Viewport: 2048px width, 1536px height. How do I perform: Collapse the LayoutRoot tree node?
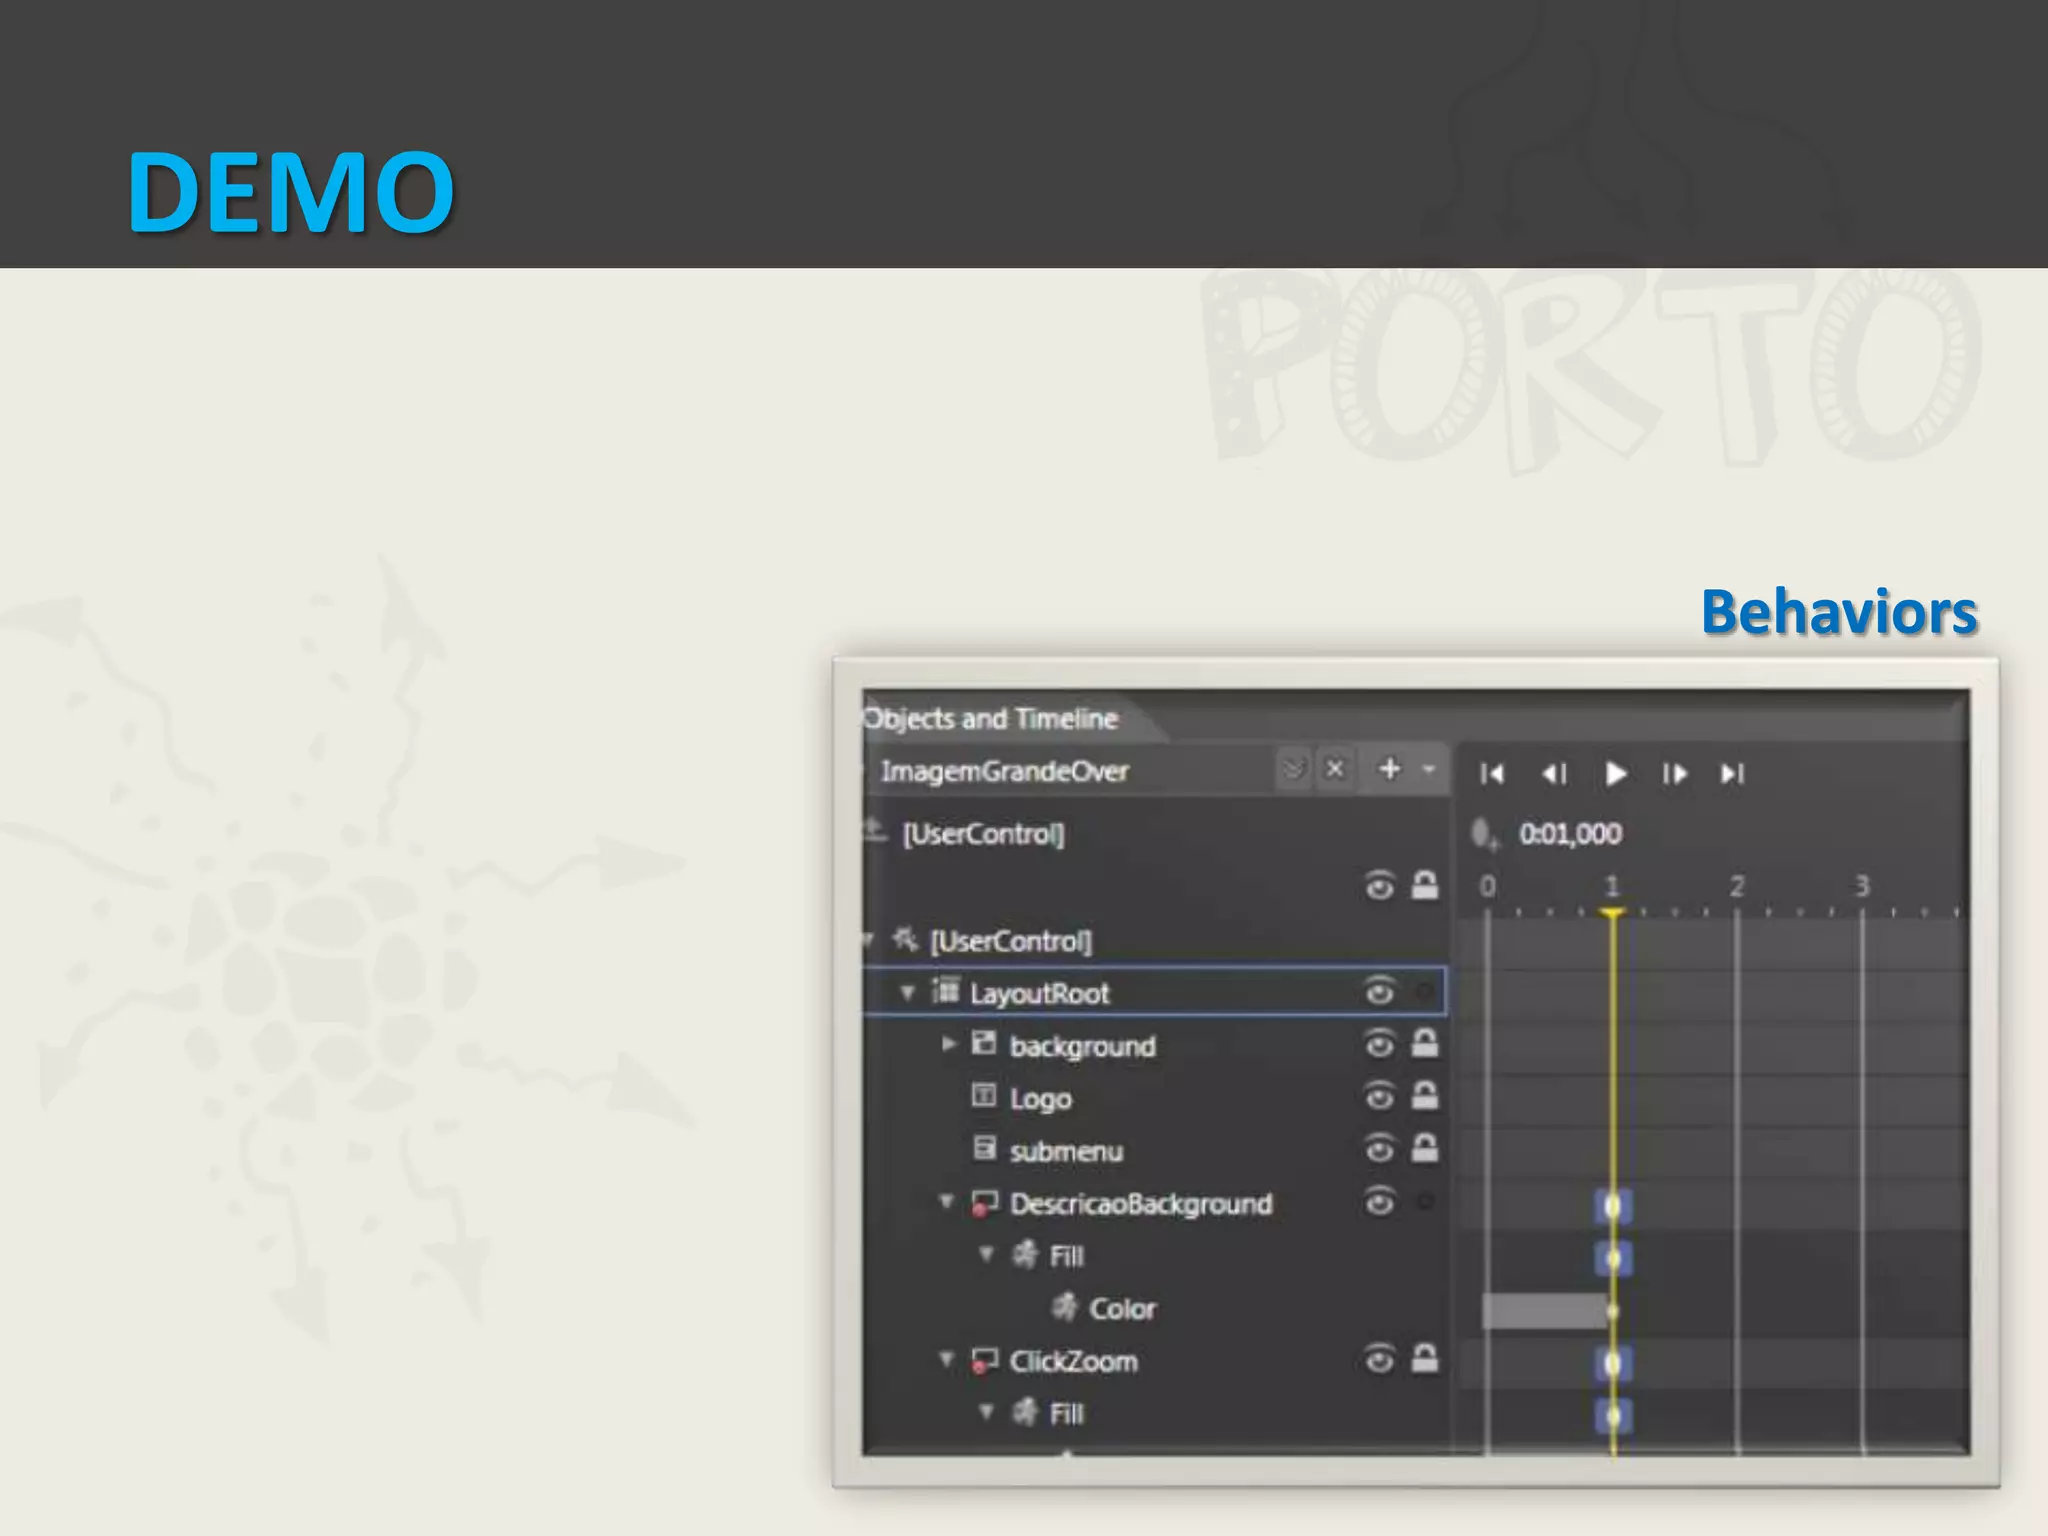(907, 993)
